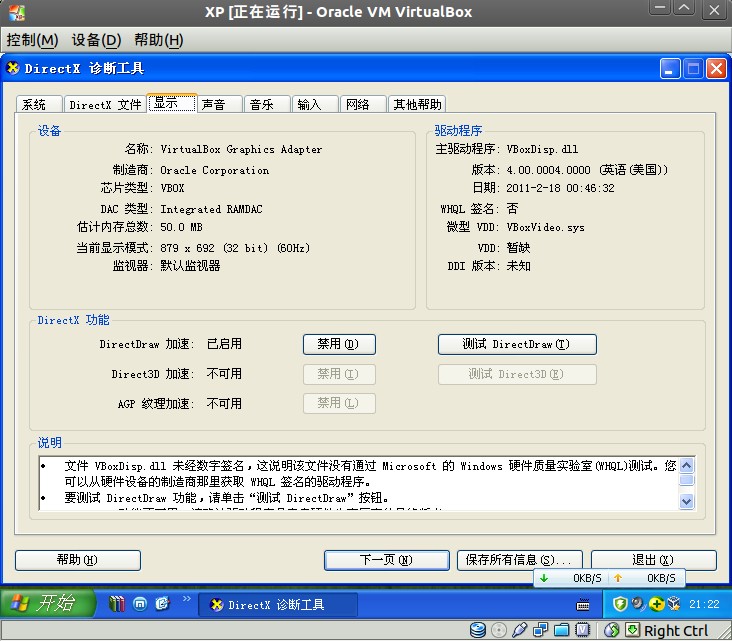Select the 显示 tab
Viewport: 732px width, 641px height.
coord(172,103)
